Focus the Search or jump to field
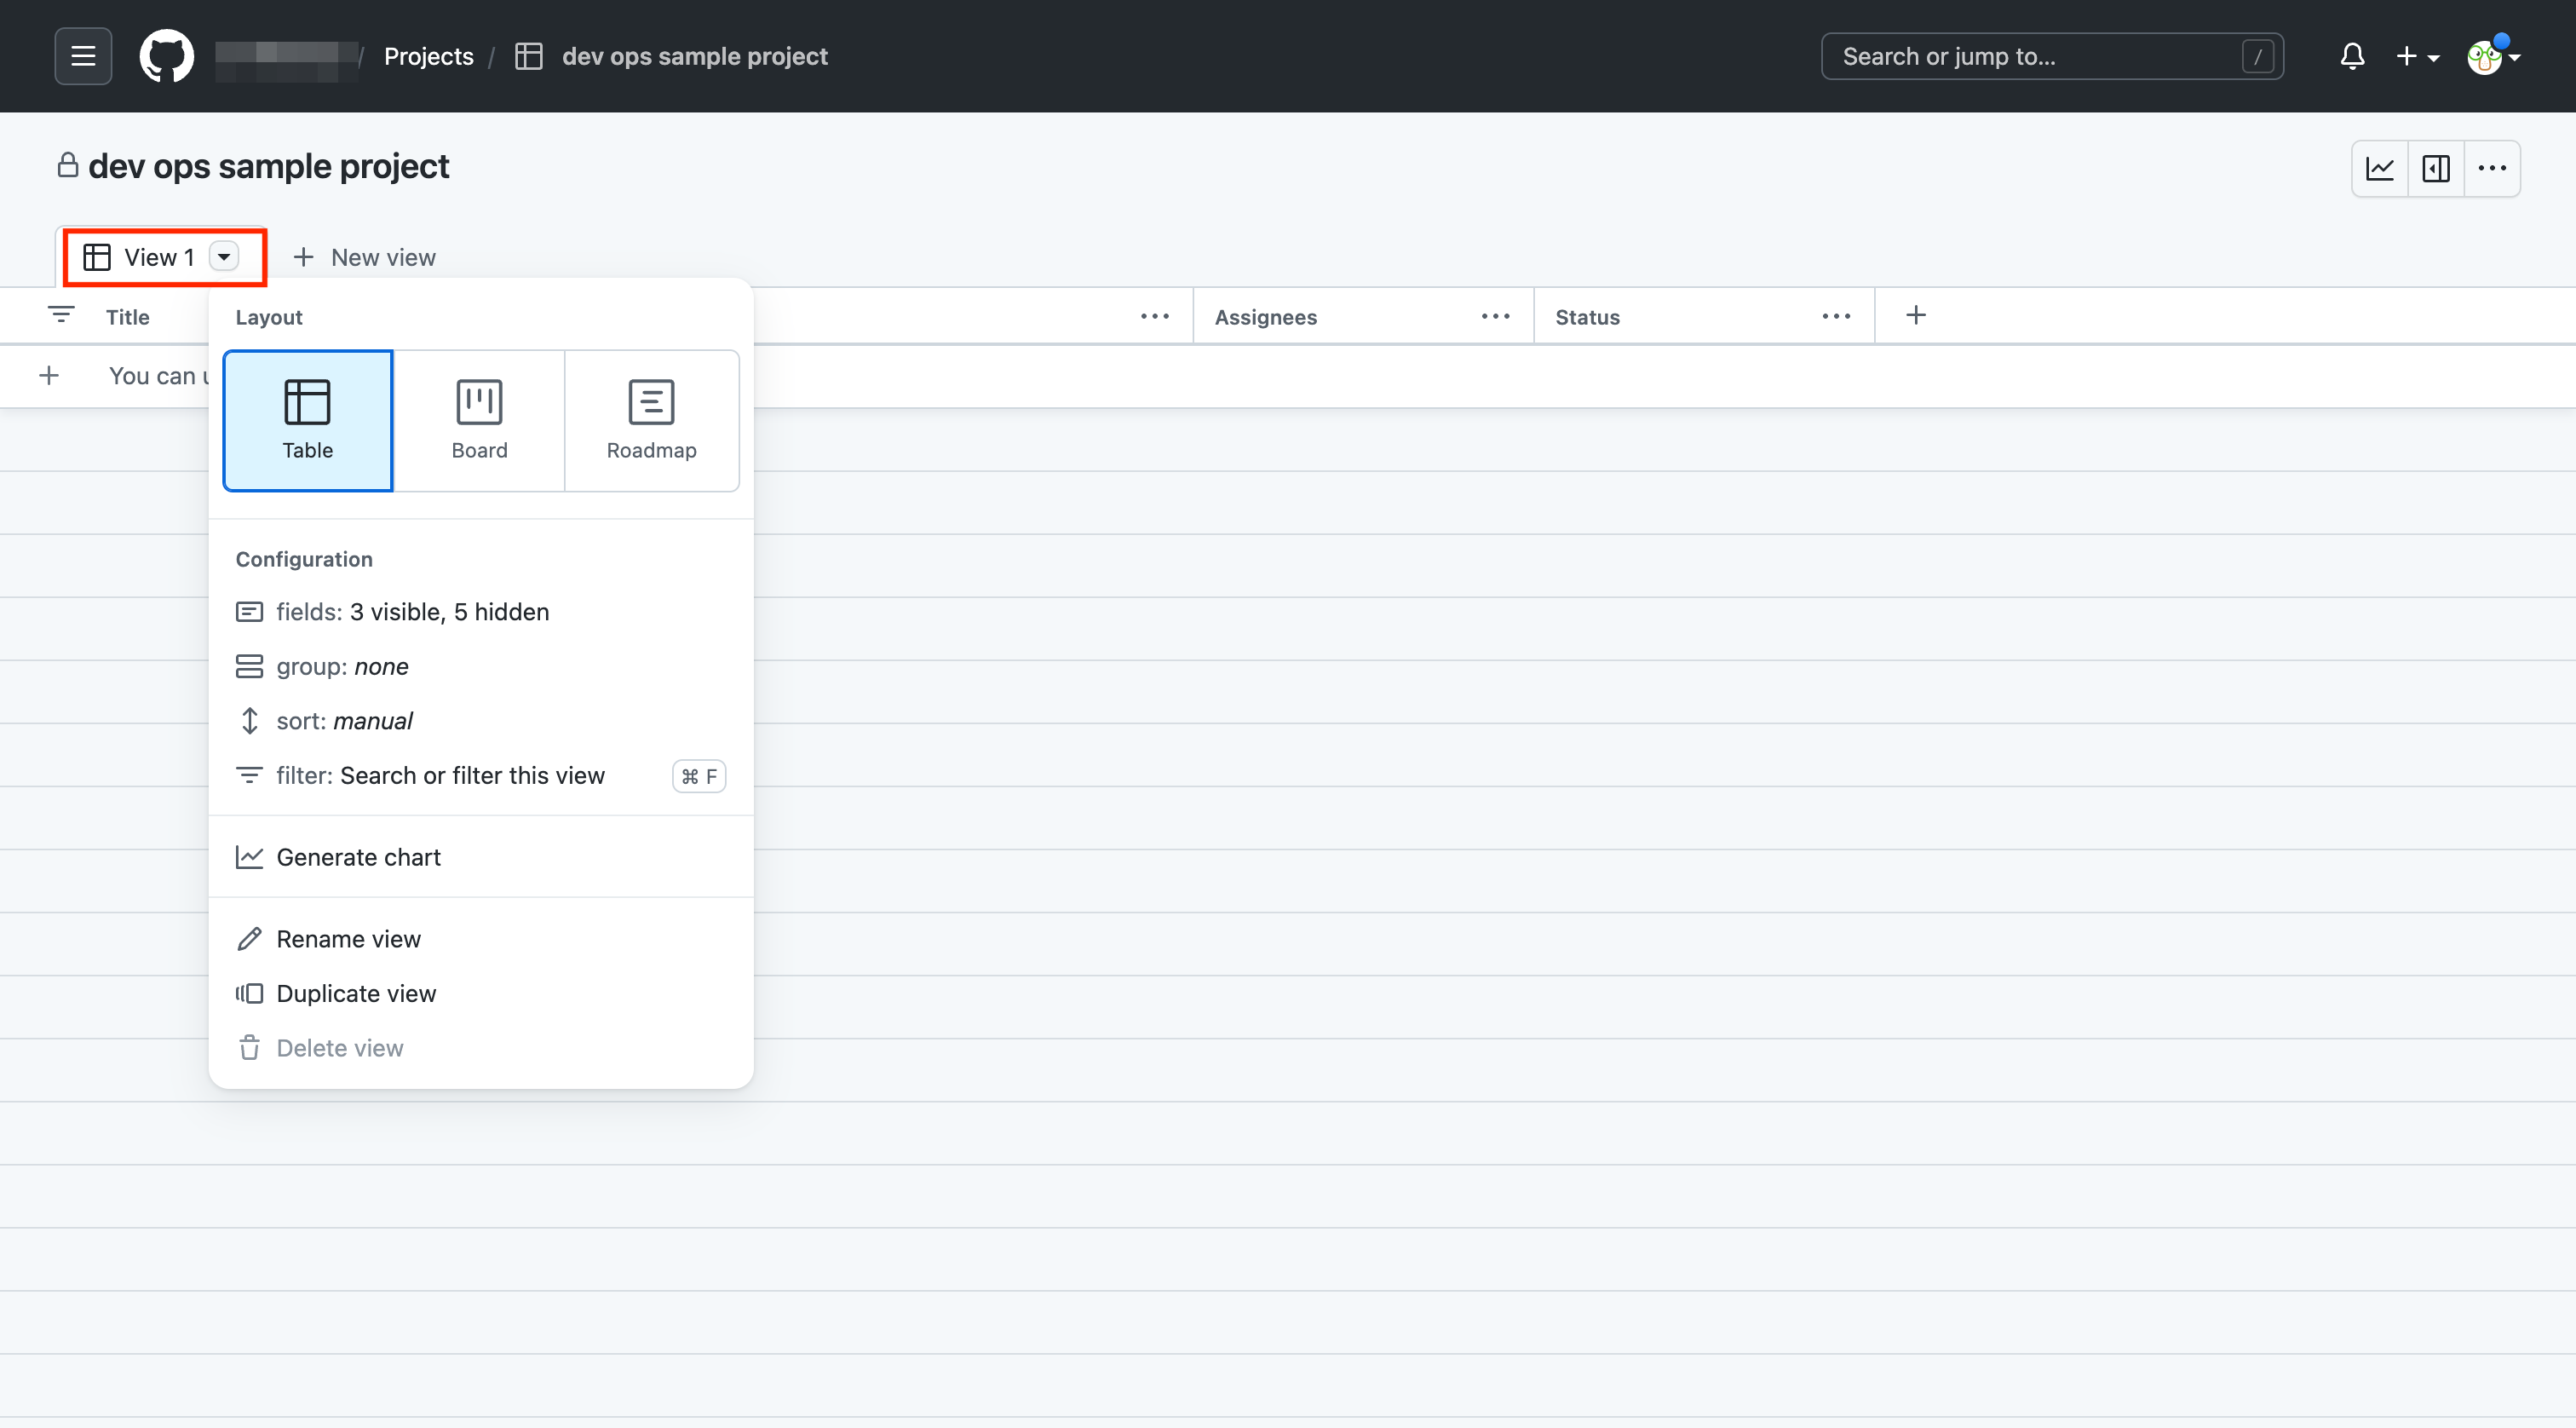The height and width of the screenshot is (1428, 2576). (x=2040, y=56)
